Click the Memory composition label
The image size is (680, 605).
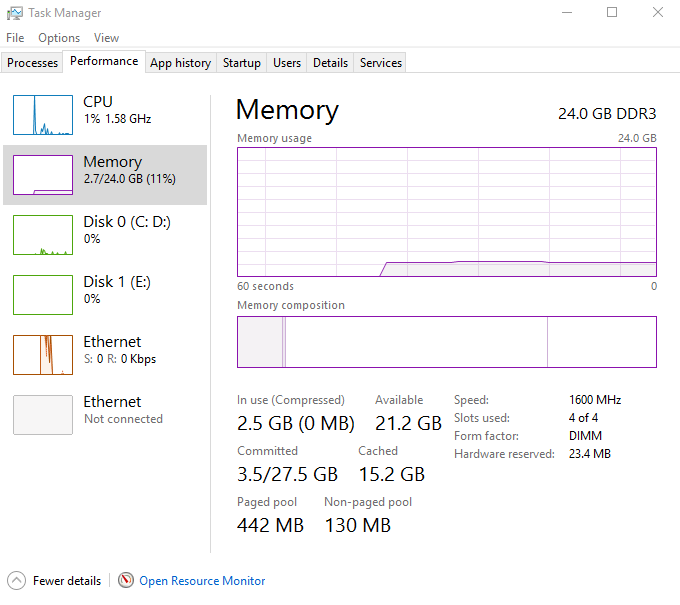pyautogui.click(x=291, y=305)
